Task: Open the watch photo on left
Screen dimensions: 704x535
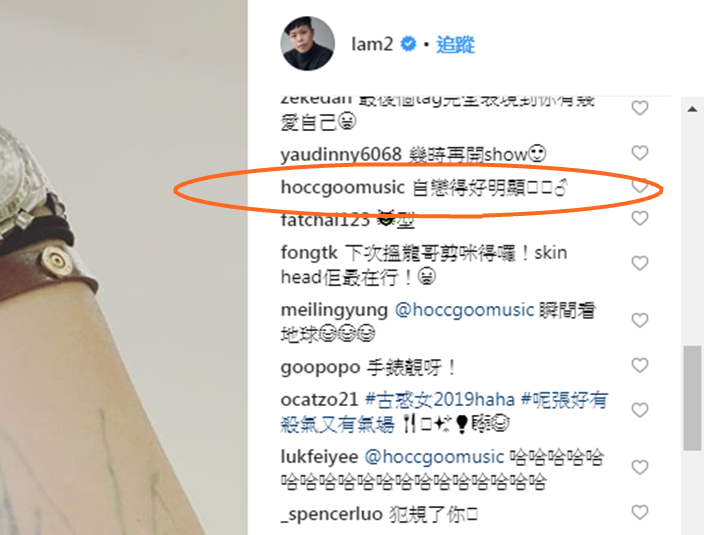Action: tap(123, 268)
